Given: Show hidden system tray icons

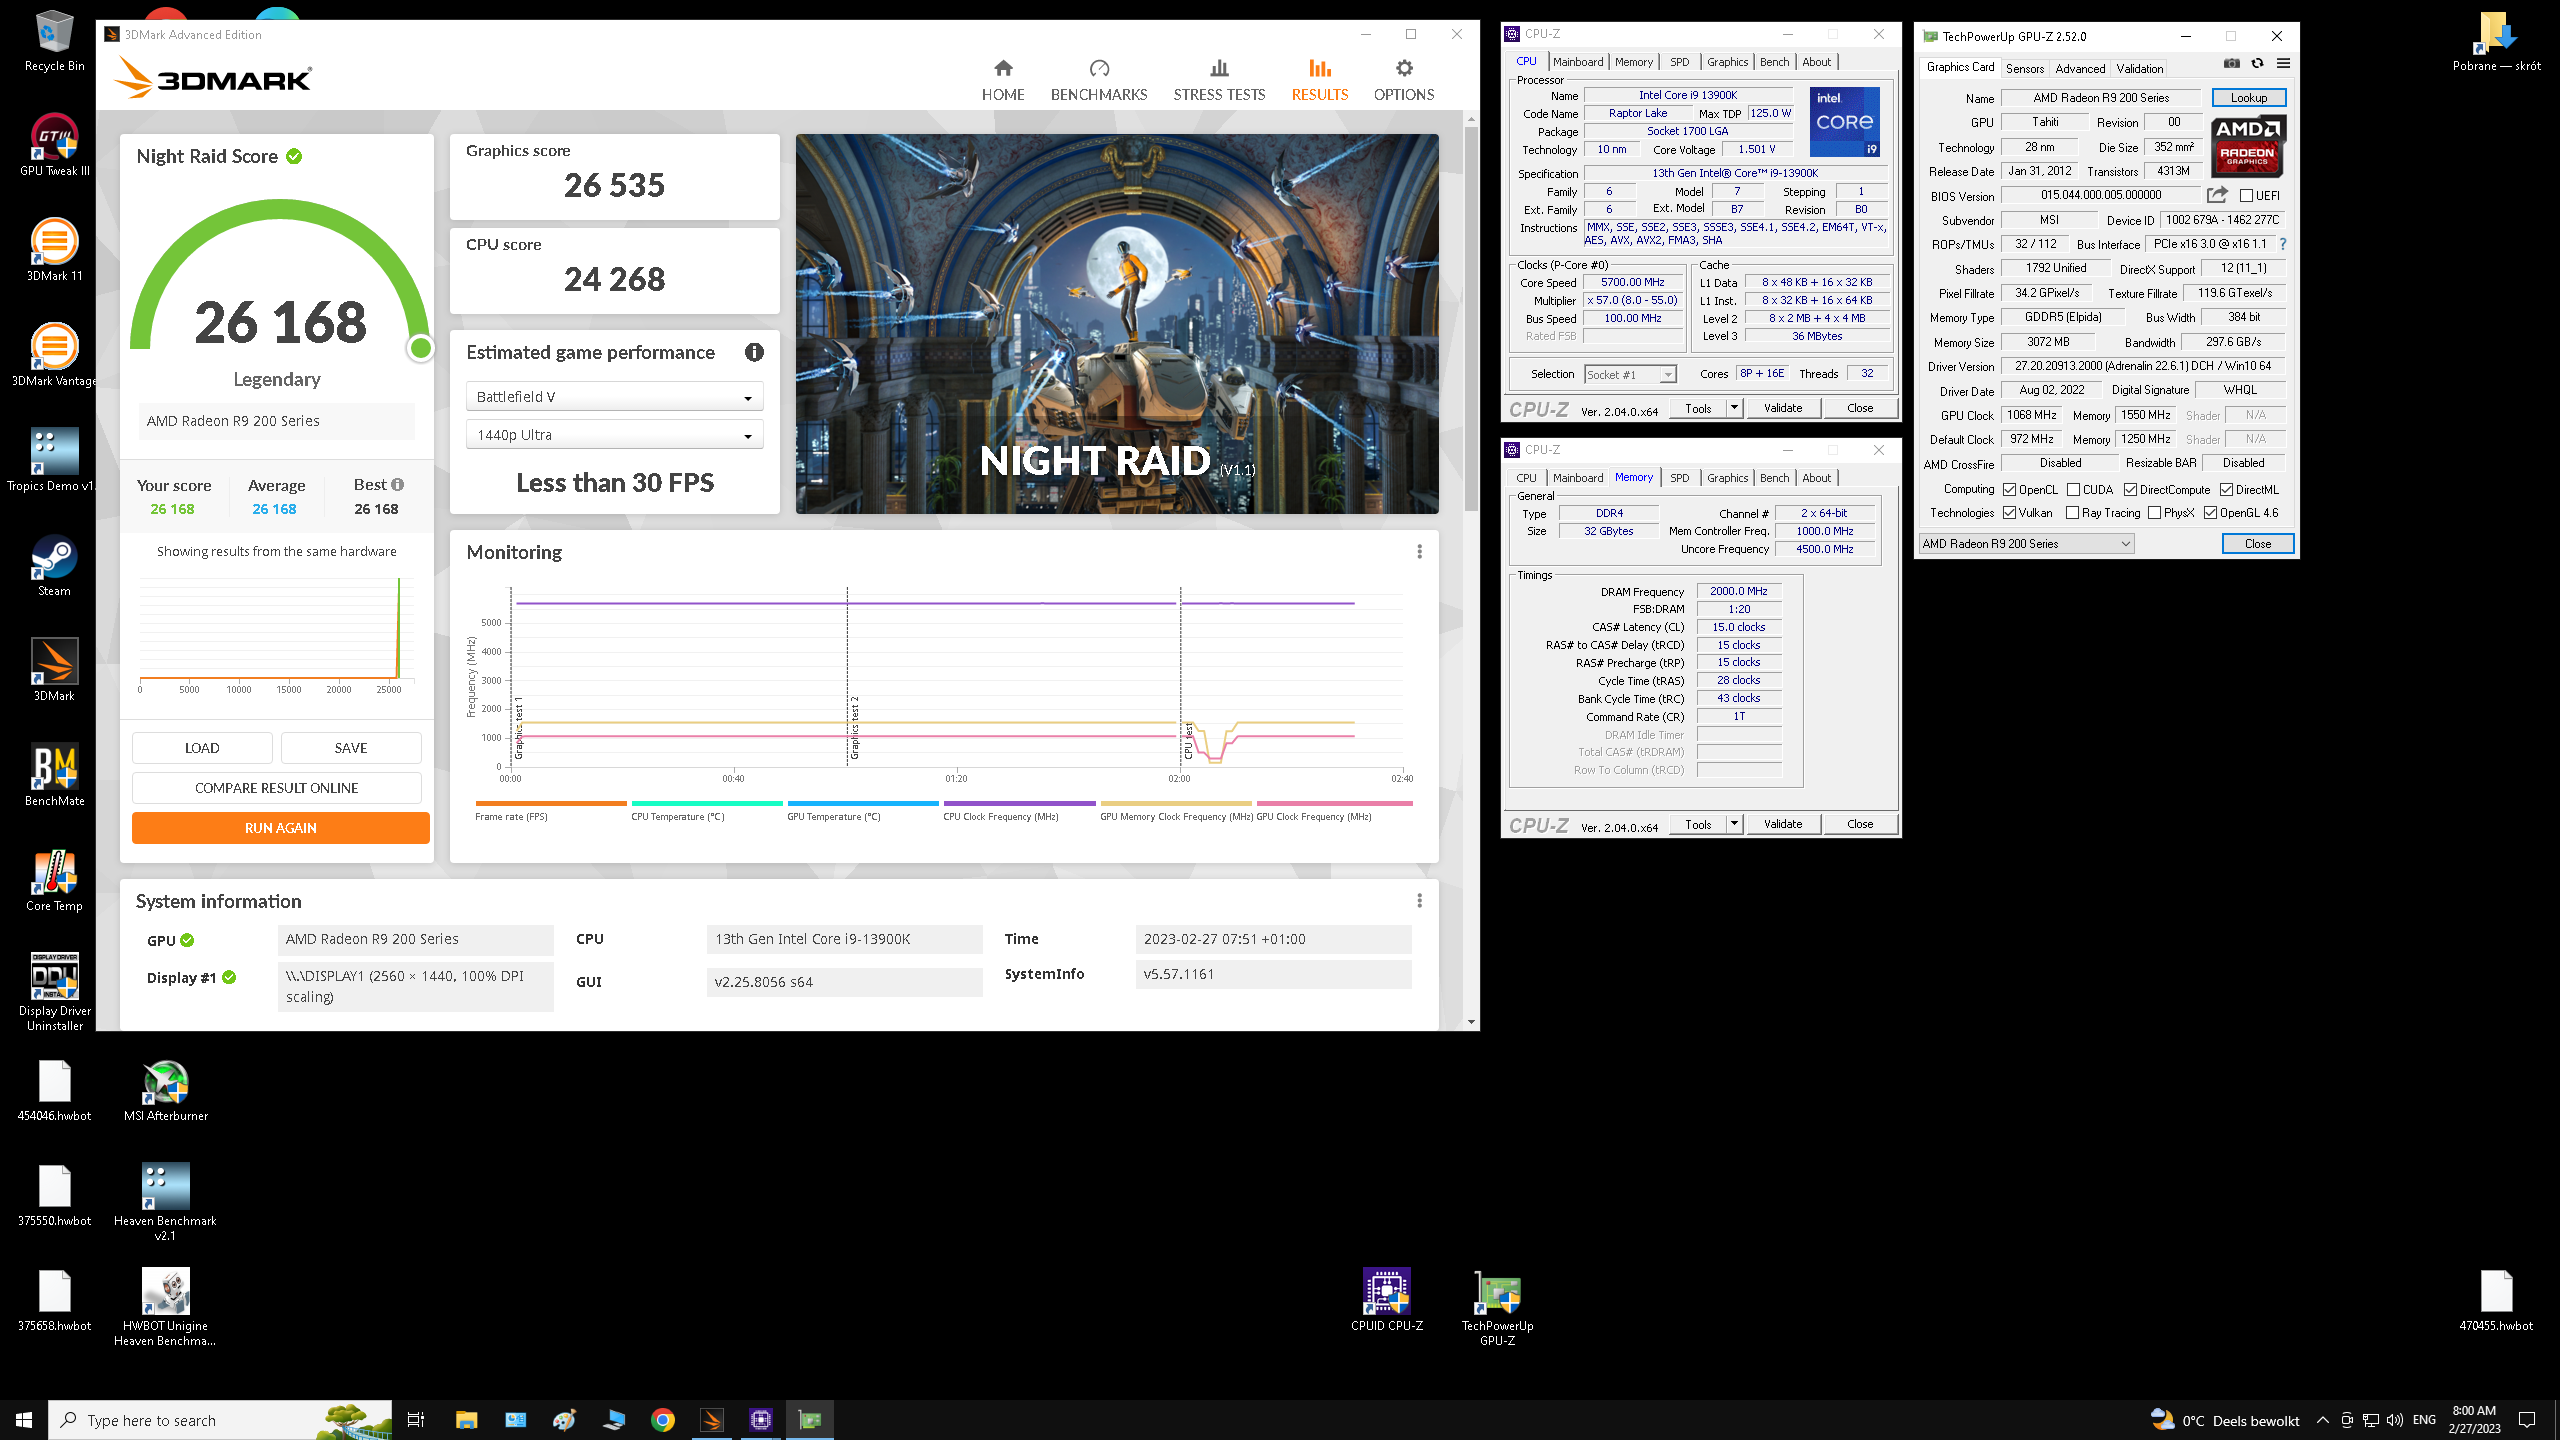Looking at the screenshot, I should [2322, 1420].
